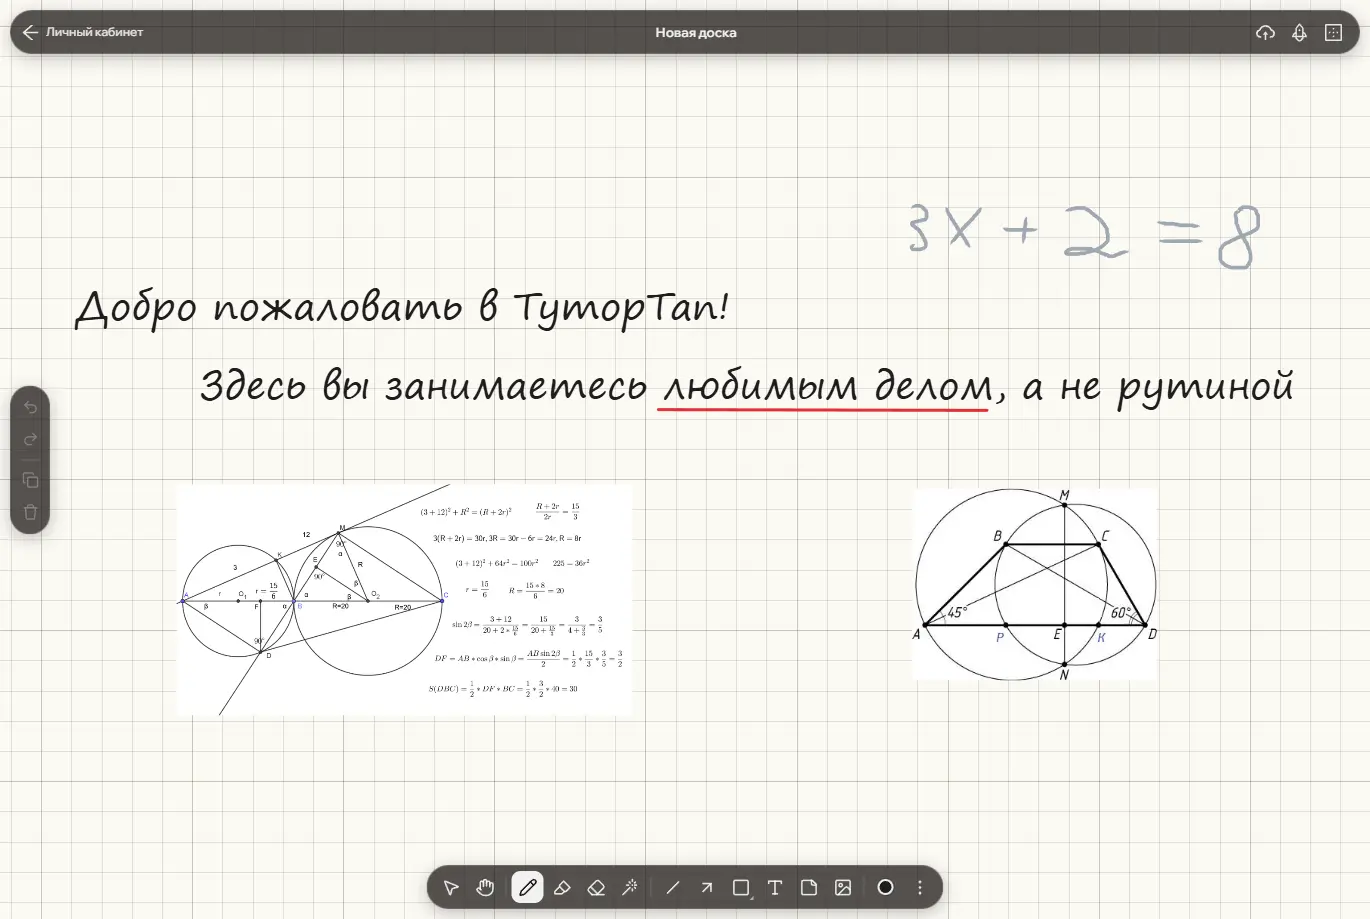The image size is (1370, 919).
Task: Open the rectangle shape tool options
Action: click(741, 887)
